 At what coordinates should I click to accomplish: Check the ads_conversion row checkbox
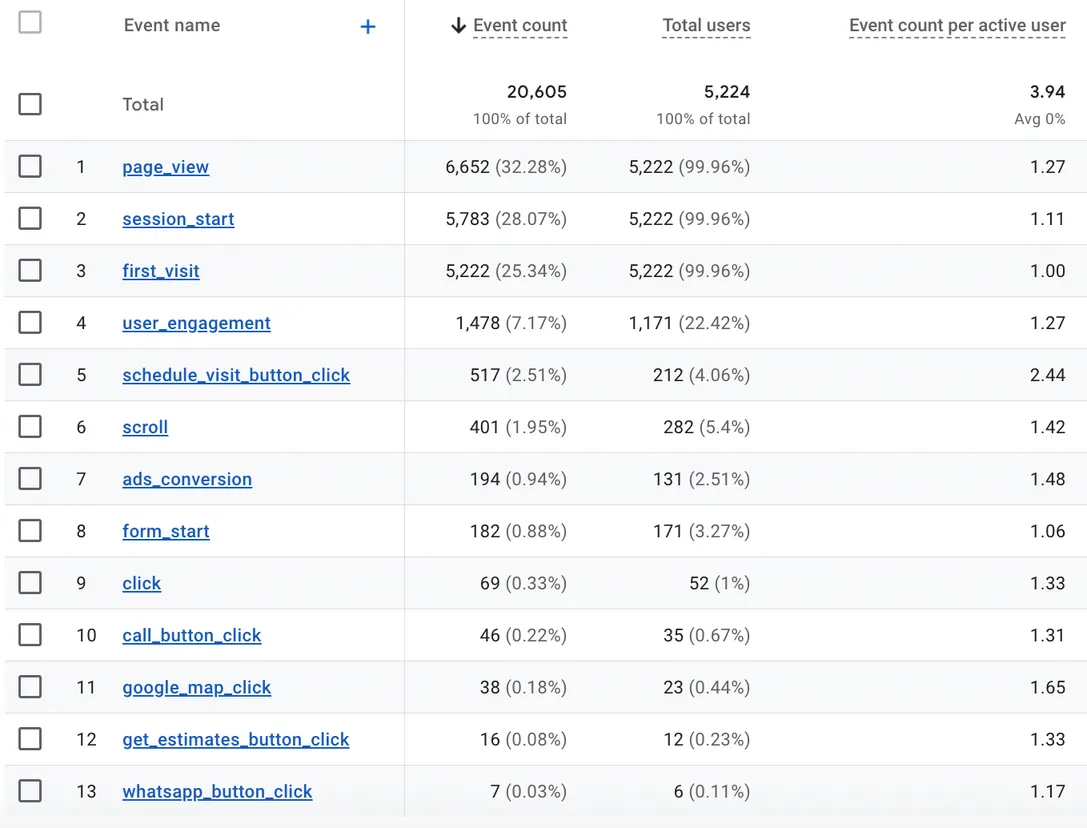point(30,478)
